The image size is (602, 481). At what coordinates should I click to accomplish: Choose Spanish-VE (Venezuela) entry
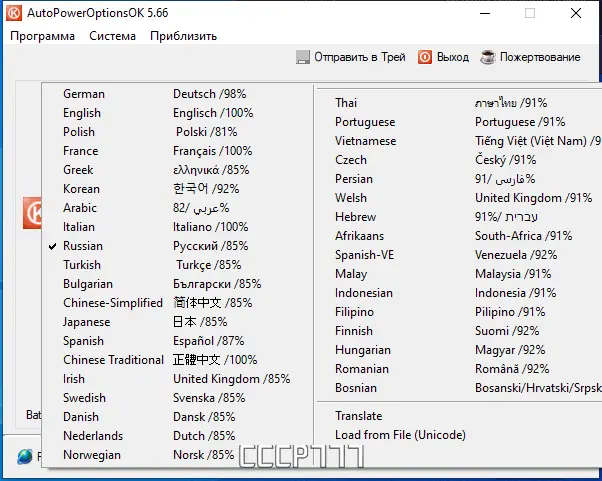tap(459, 255)
